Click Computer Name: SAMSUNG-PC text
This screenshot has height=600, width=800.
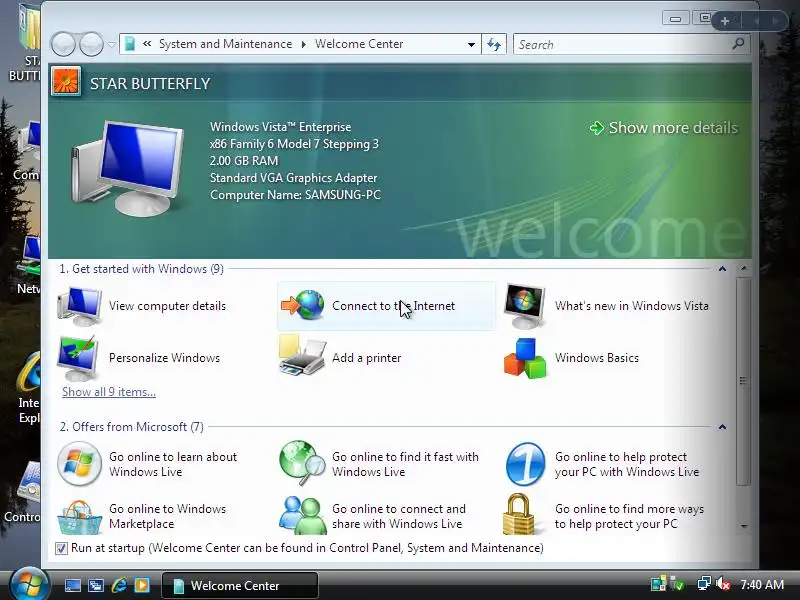(295, 195)
